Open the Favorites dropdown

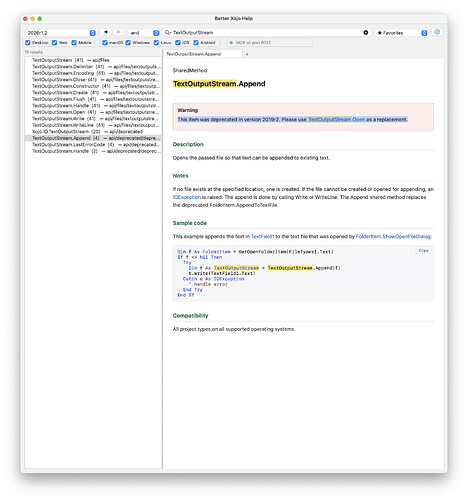click(x=401, y=33)
